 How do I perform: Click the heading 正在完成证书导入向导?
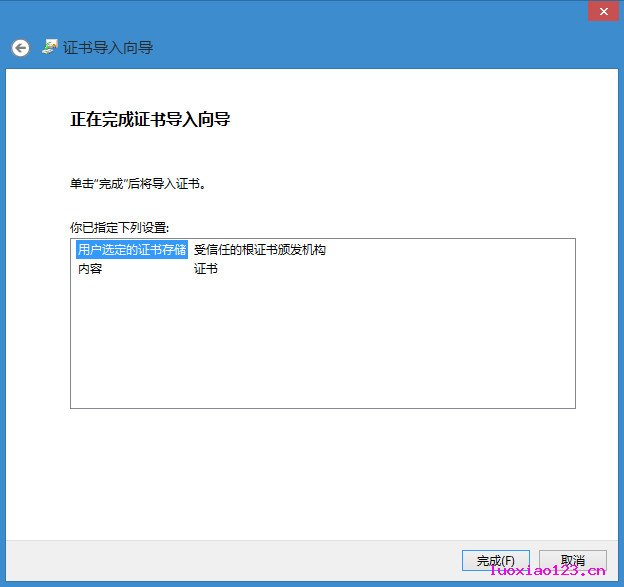[x=151, y=120]
